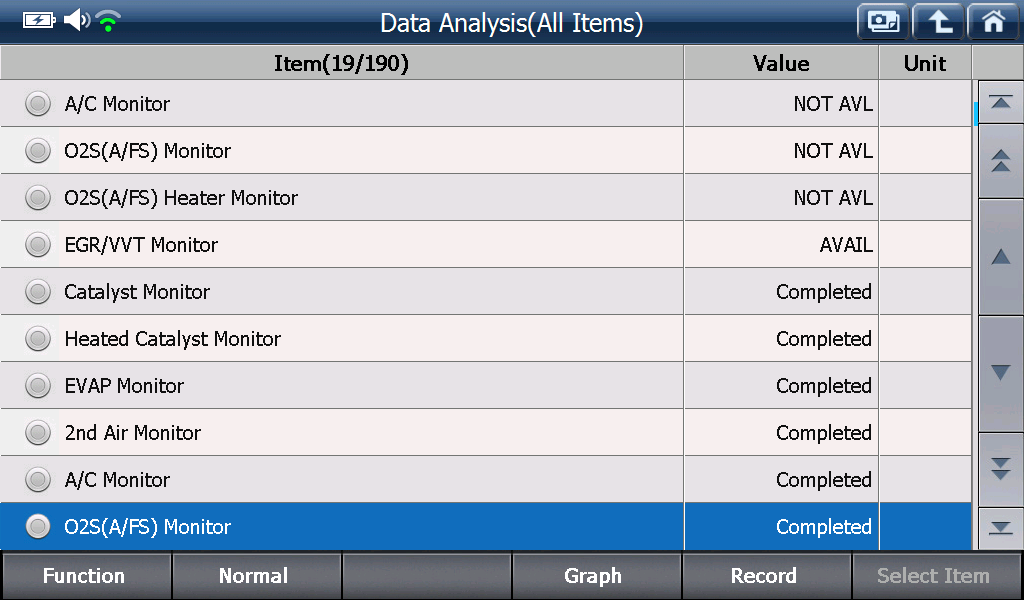This screenshot has width=1024, height=600.
Task: Page up with double up arrow
Action: 1000,161
